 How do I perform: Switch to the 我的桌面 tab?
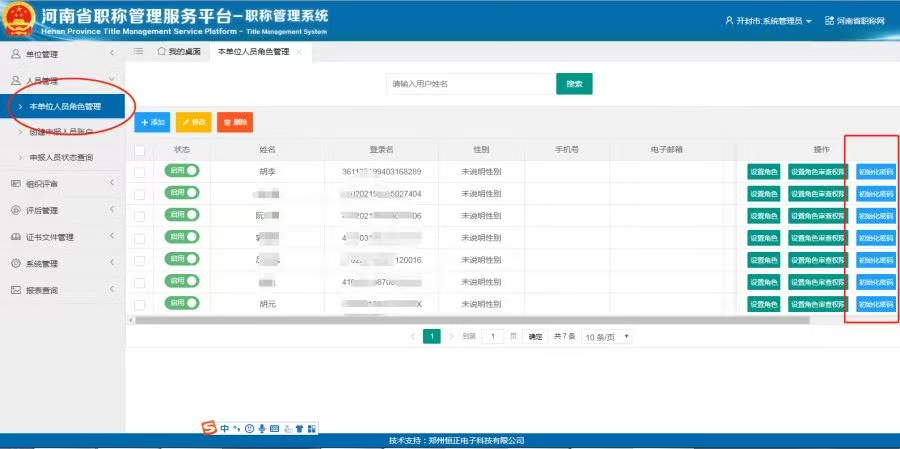(179, 52)
